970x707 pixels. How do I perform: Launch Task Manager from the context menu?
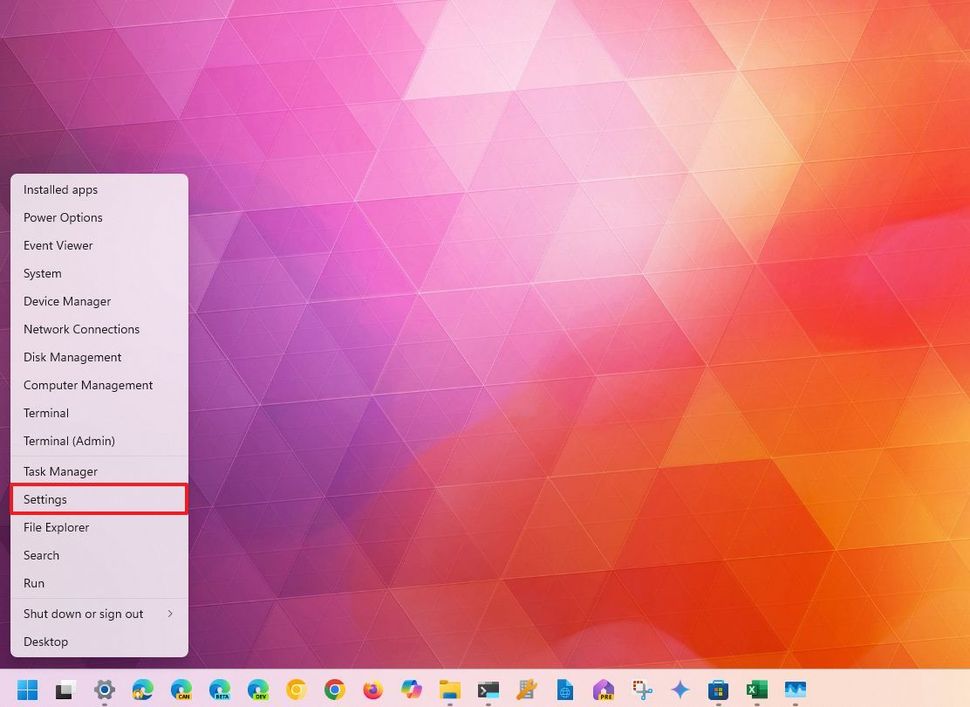[60, 471]
